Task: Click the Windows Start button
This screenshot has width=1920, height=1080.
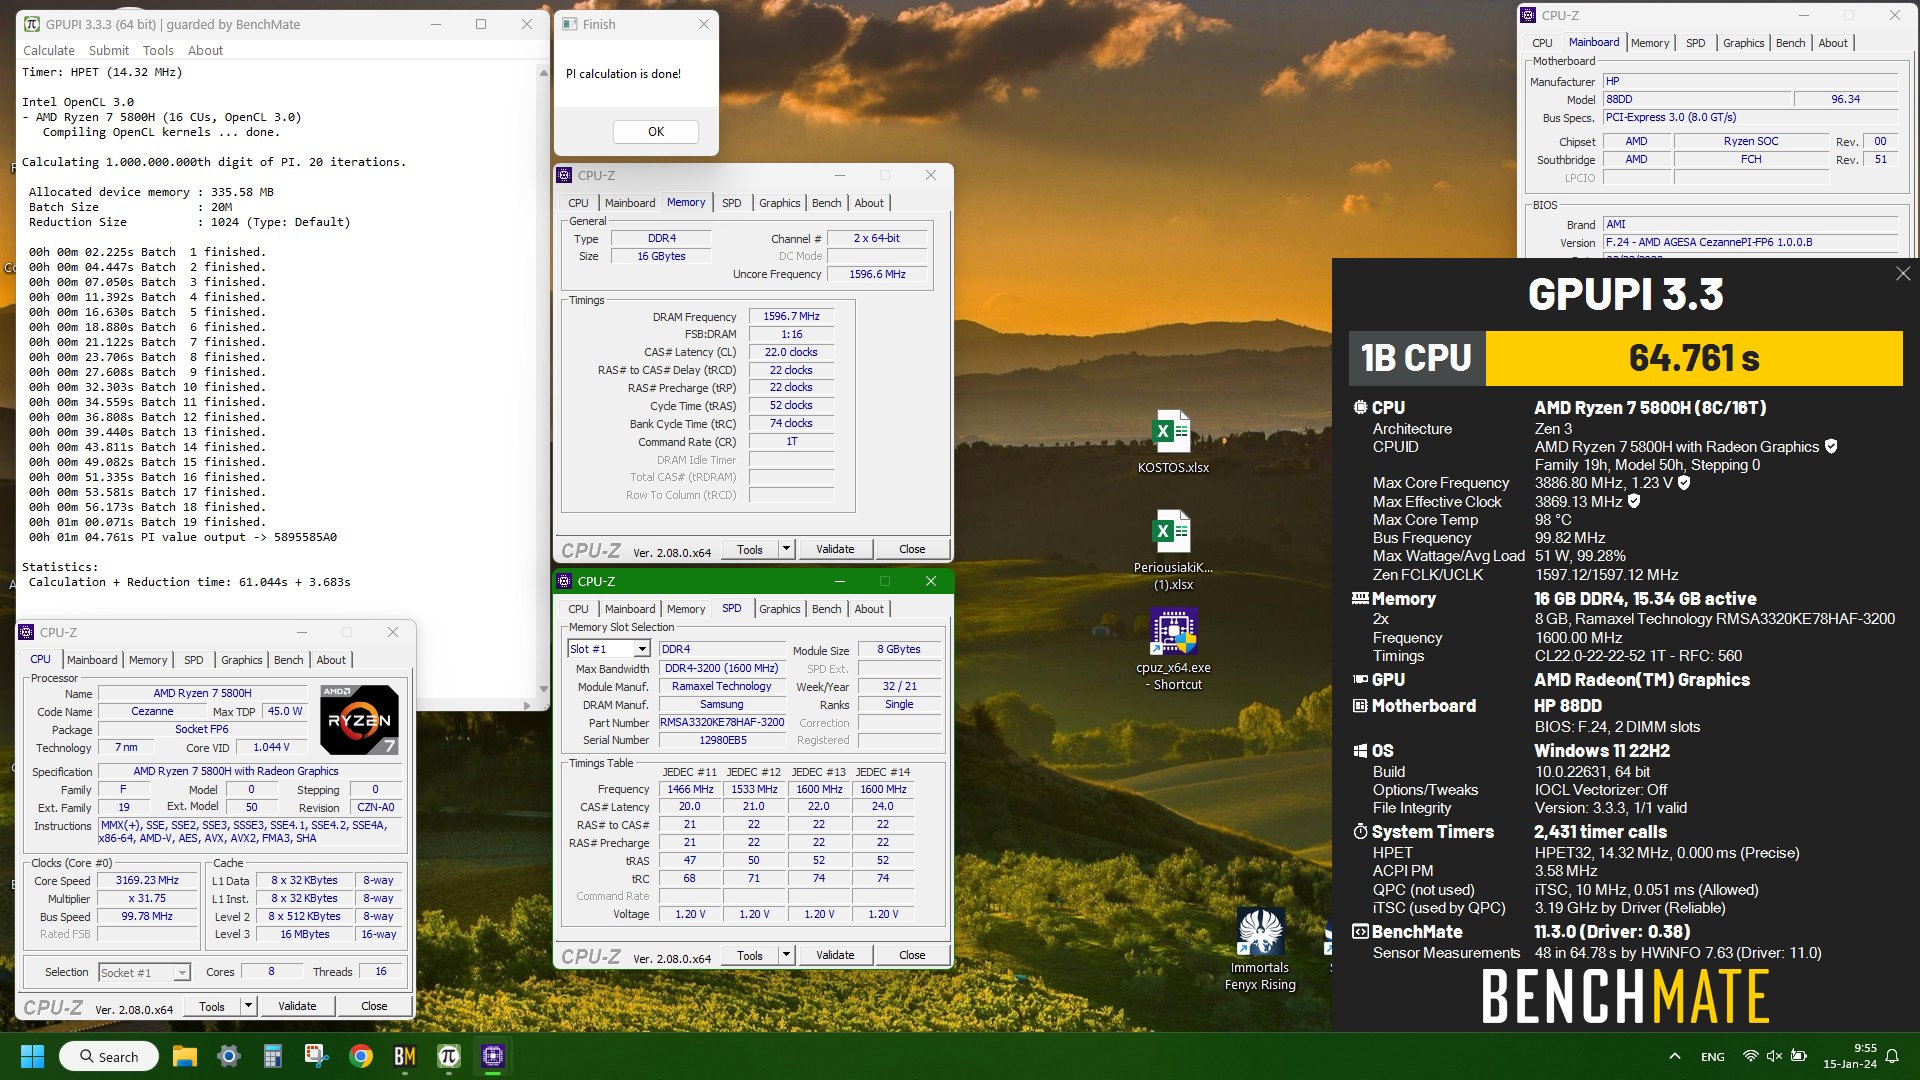Action: pos(32,1056)
